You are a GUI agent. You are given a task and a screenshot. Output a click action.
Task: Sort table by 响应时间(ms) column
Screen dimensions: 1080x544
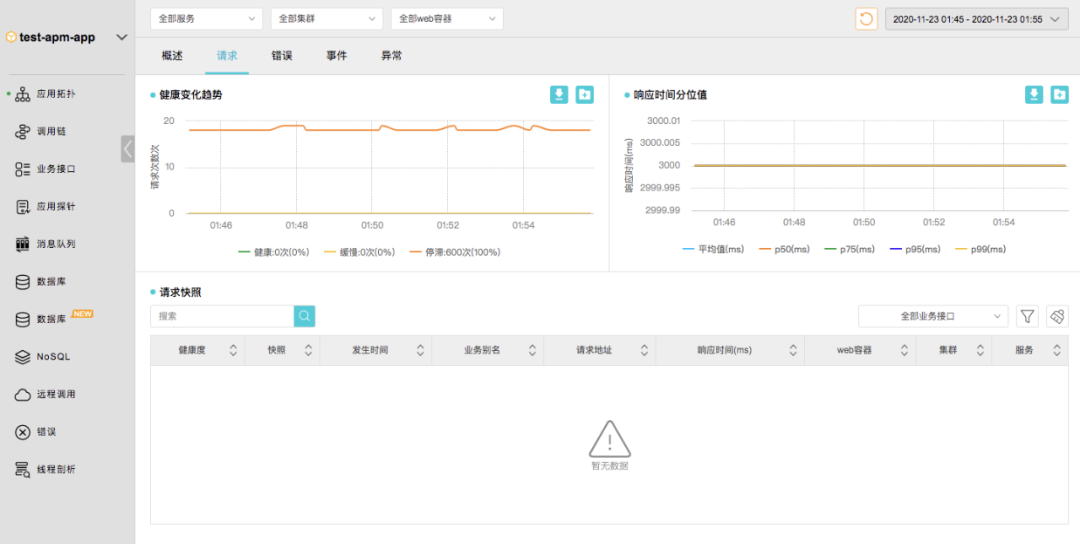click(730, 351)
